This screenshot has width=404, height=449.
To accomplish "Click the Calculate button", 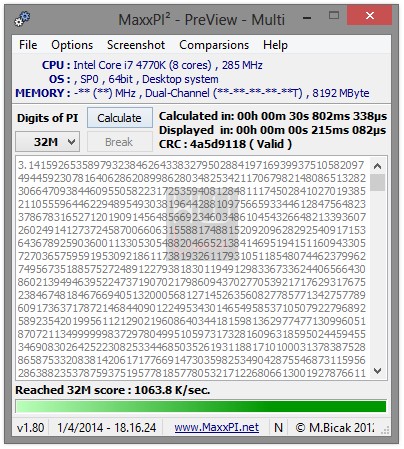I will tap(120, 118).
